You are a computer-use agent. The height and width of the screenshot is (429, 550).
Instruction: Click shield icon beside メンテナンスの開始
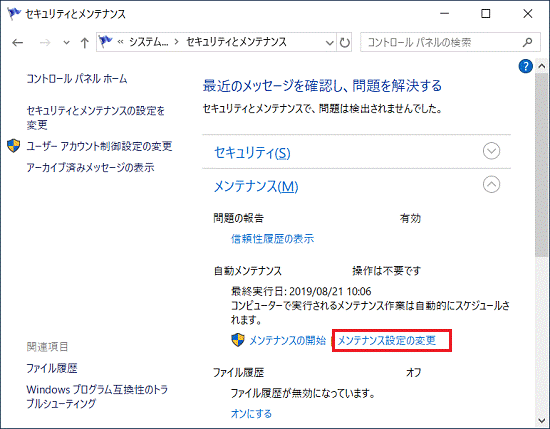pyautogui.click(x=238, y=340)
